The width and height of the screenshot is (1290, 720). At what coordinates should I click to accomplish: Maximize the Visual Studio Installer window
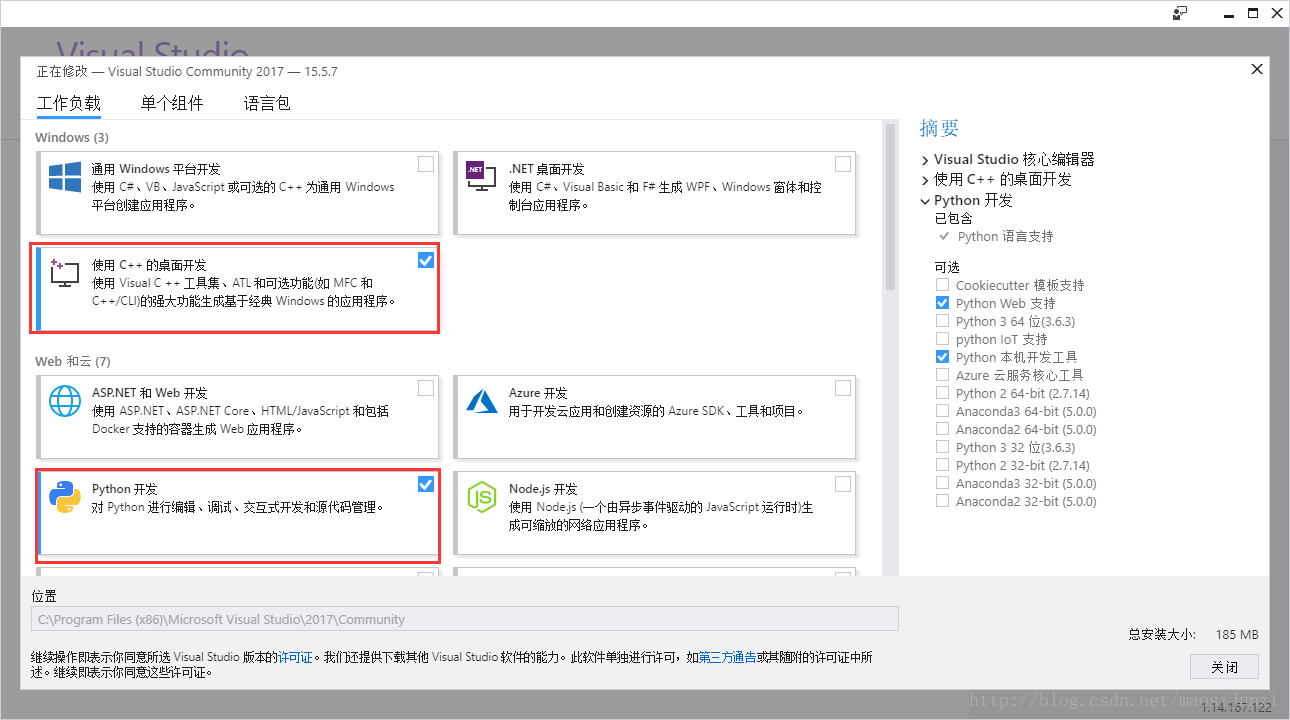(1252, 13)
